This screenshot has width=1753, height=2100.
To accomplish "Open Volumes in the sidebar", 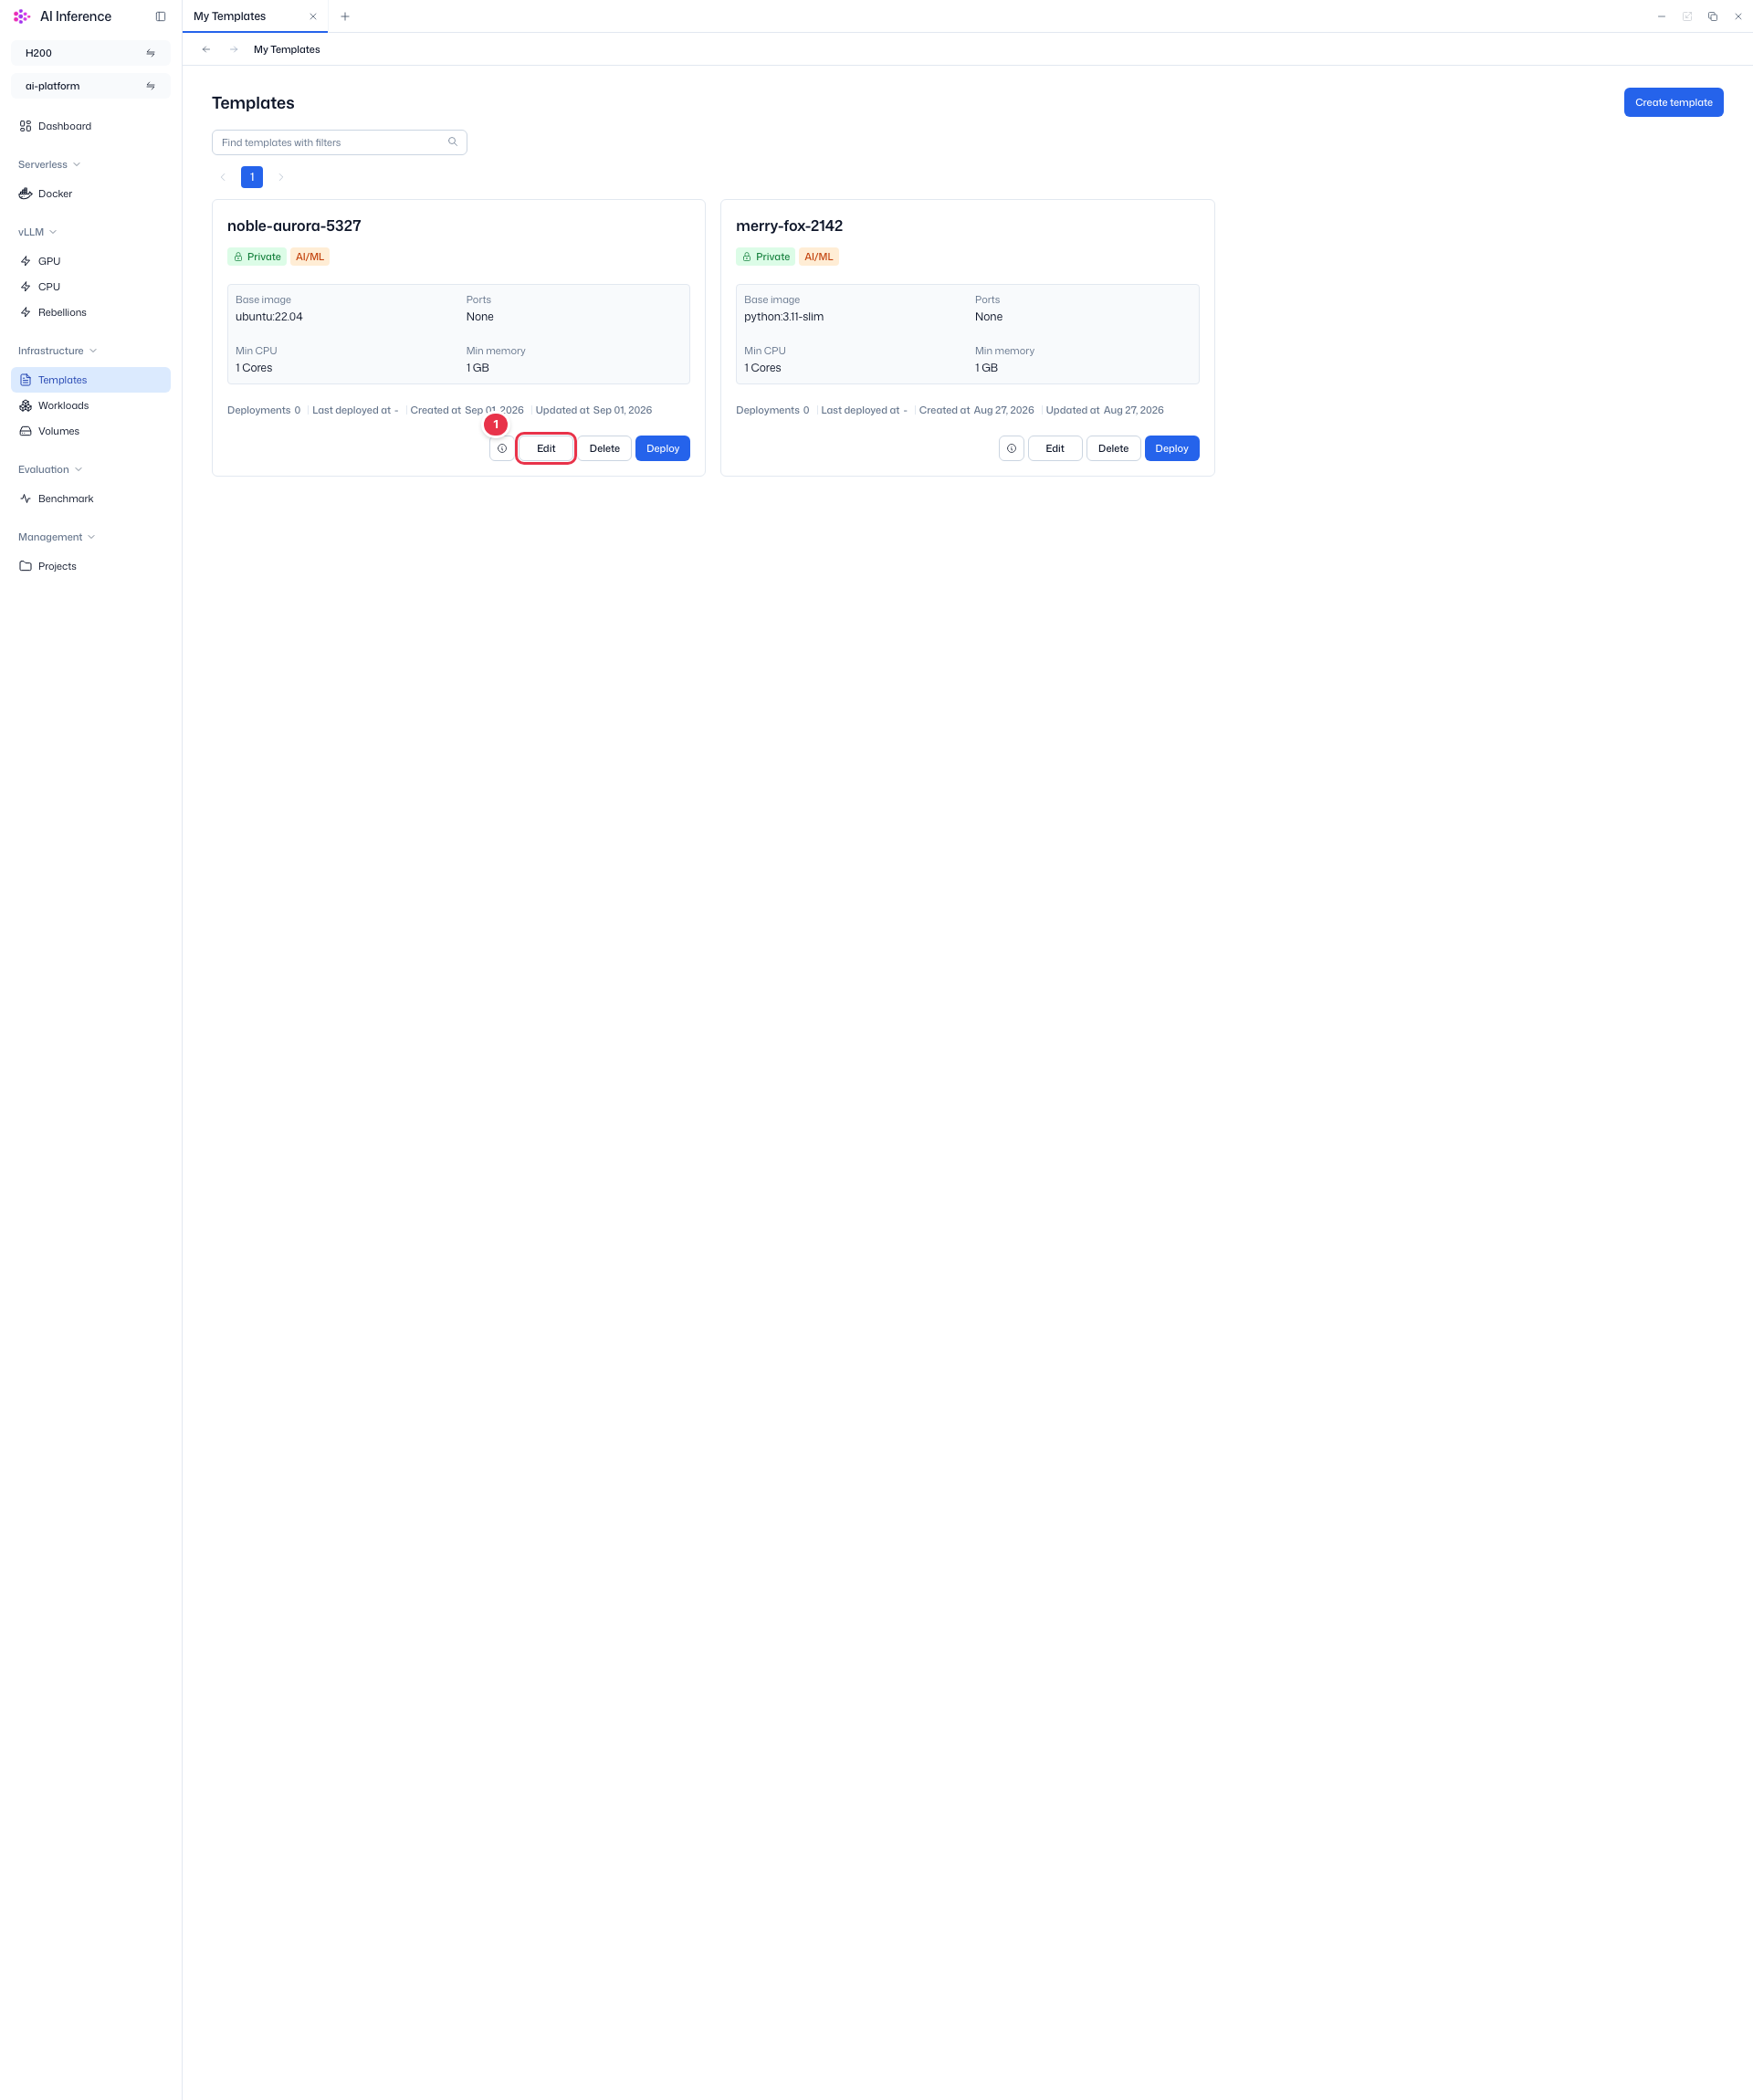I will click(x=91, y=431).
